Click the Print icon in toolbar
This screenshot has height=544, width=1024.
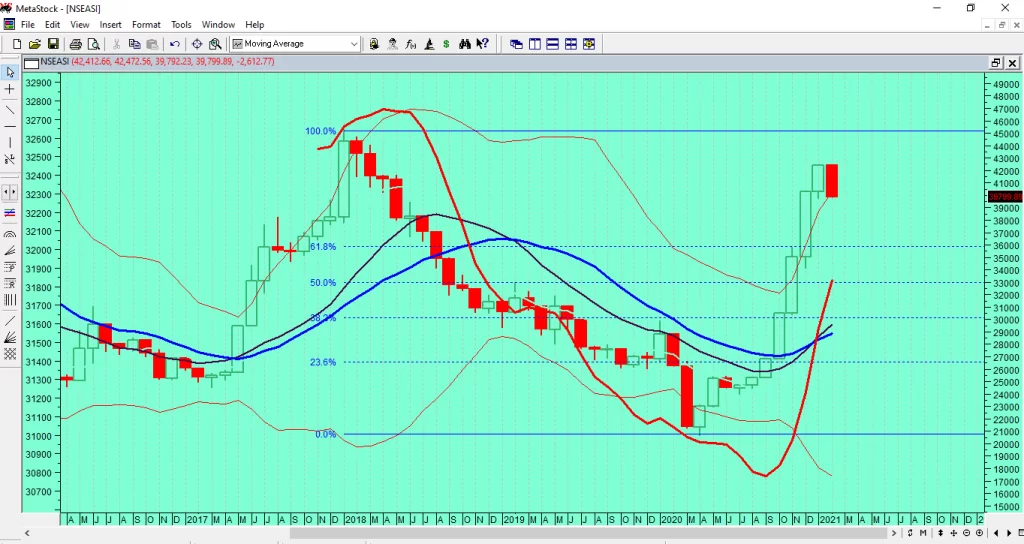pyautogui.click(x=76, y=44)
